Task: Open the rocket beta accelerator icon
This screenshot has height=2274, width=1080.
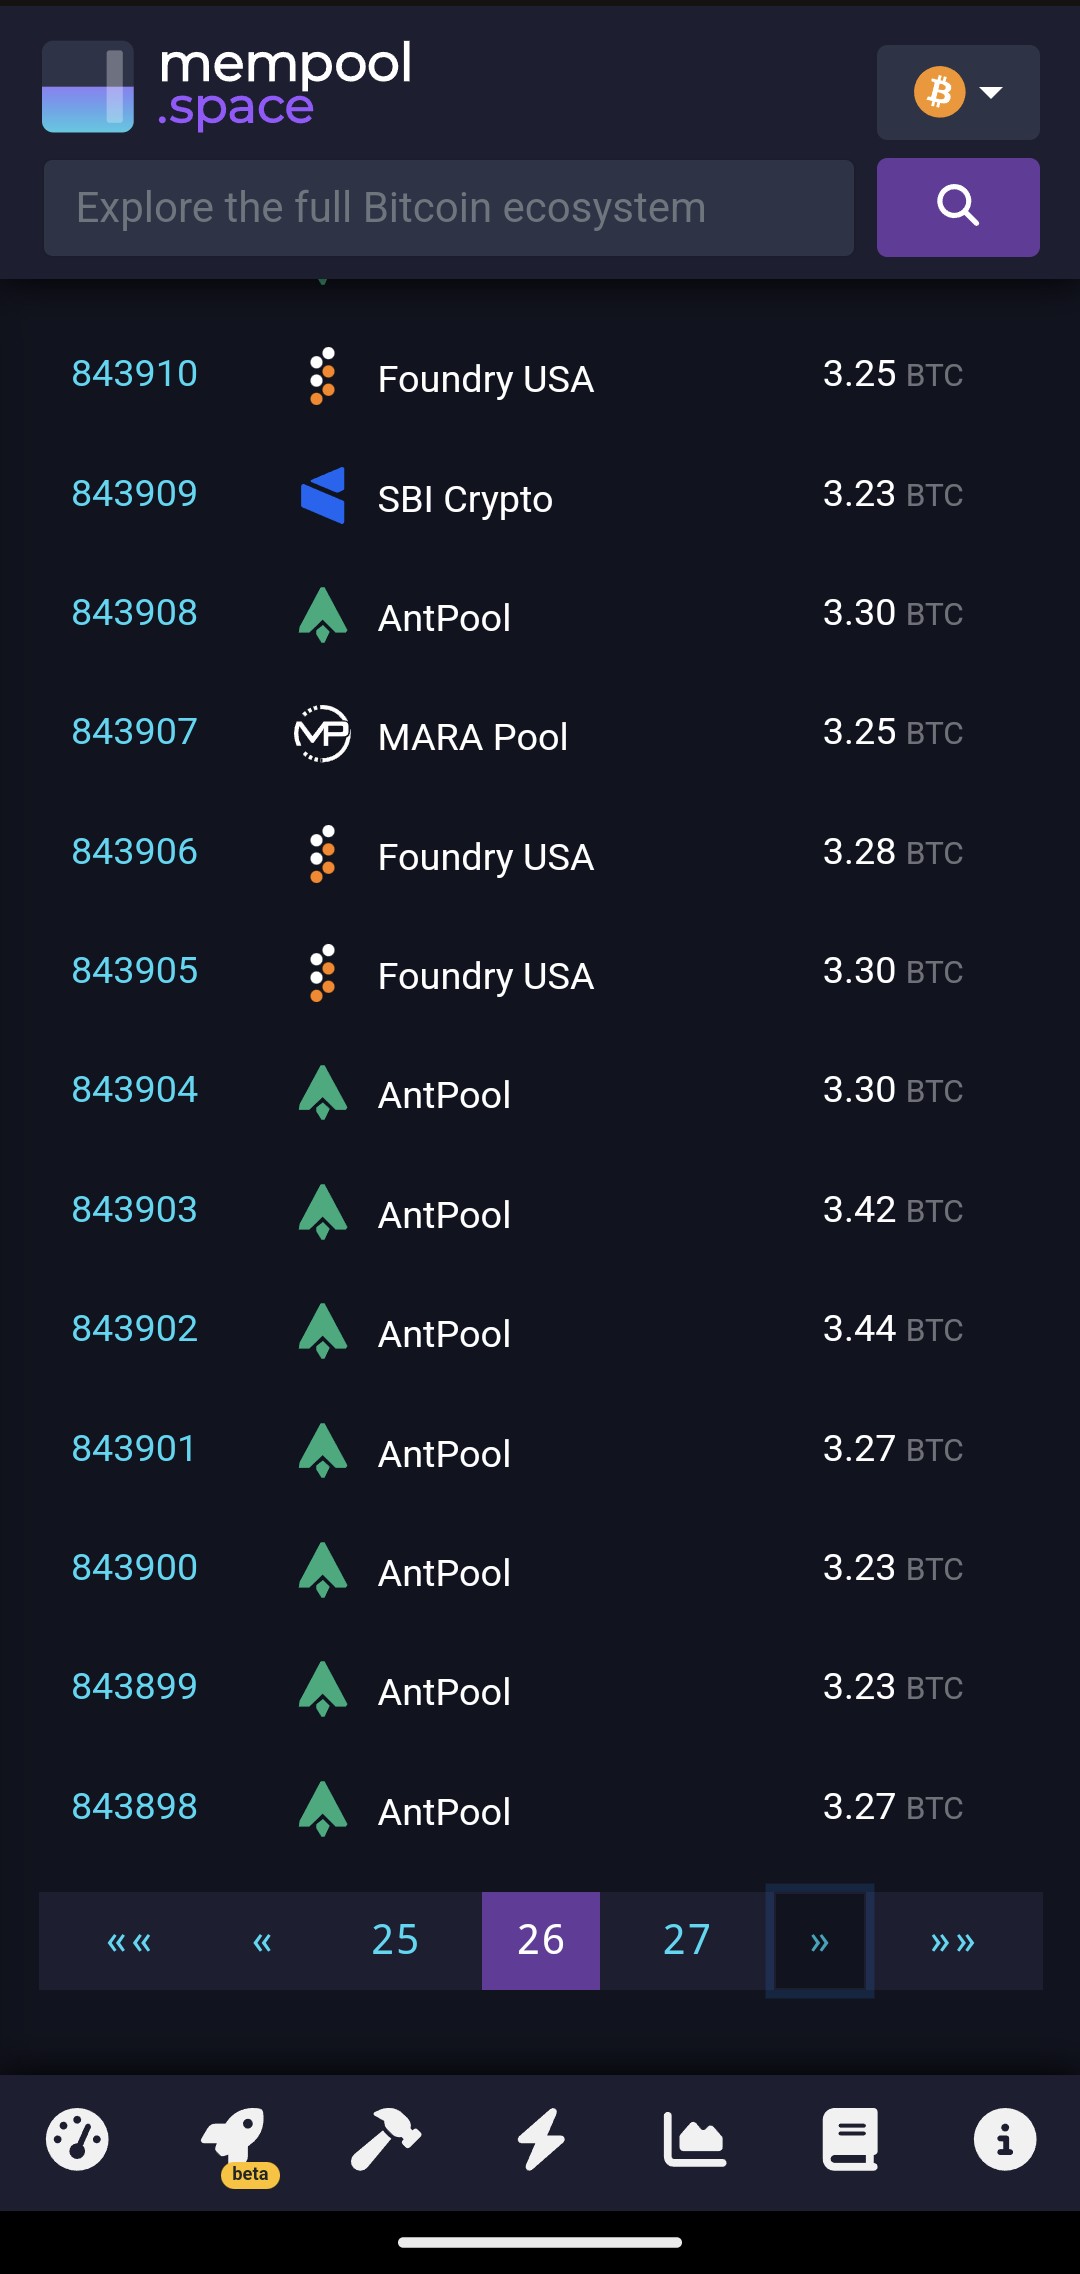Action: tap(234, 2139)
